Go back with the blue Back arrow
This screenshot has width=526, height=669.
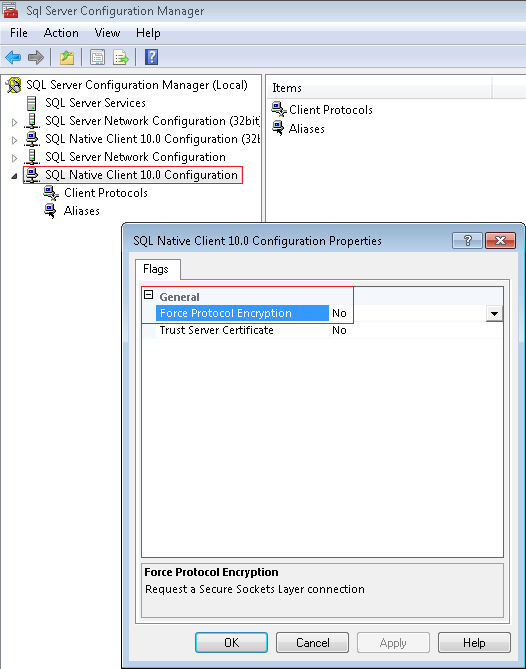click(x=13, y=57)
